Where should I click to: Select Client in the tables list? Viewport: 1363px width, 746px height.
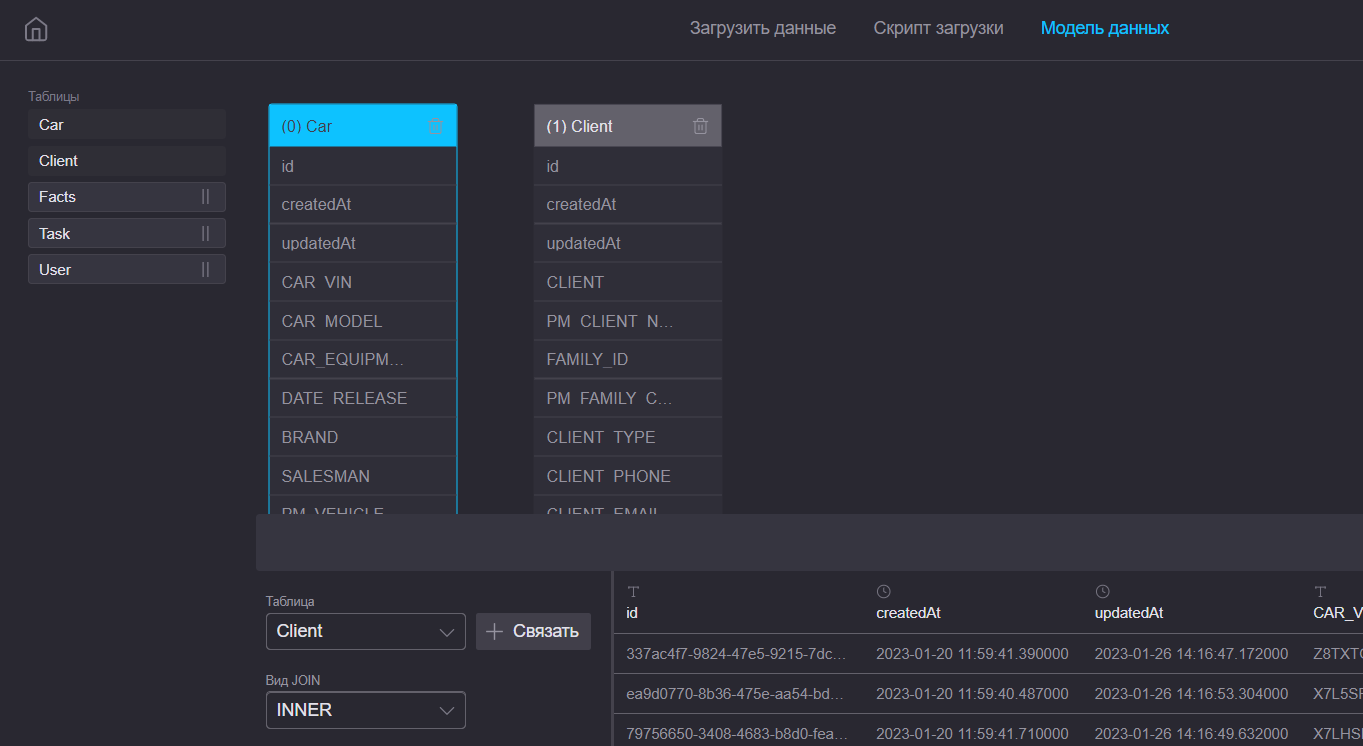pyautogui.click(x=127, y=161)
